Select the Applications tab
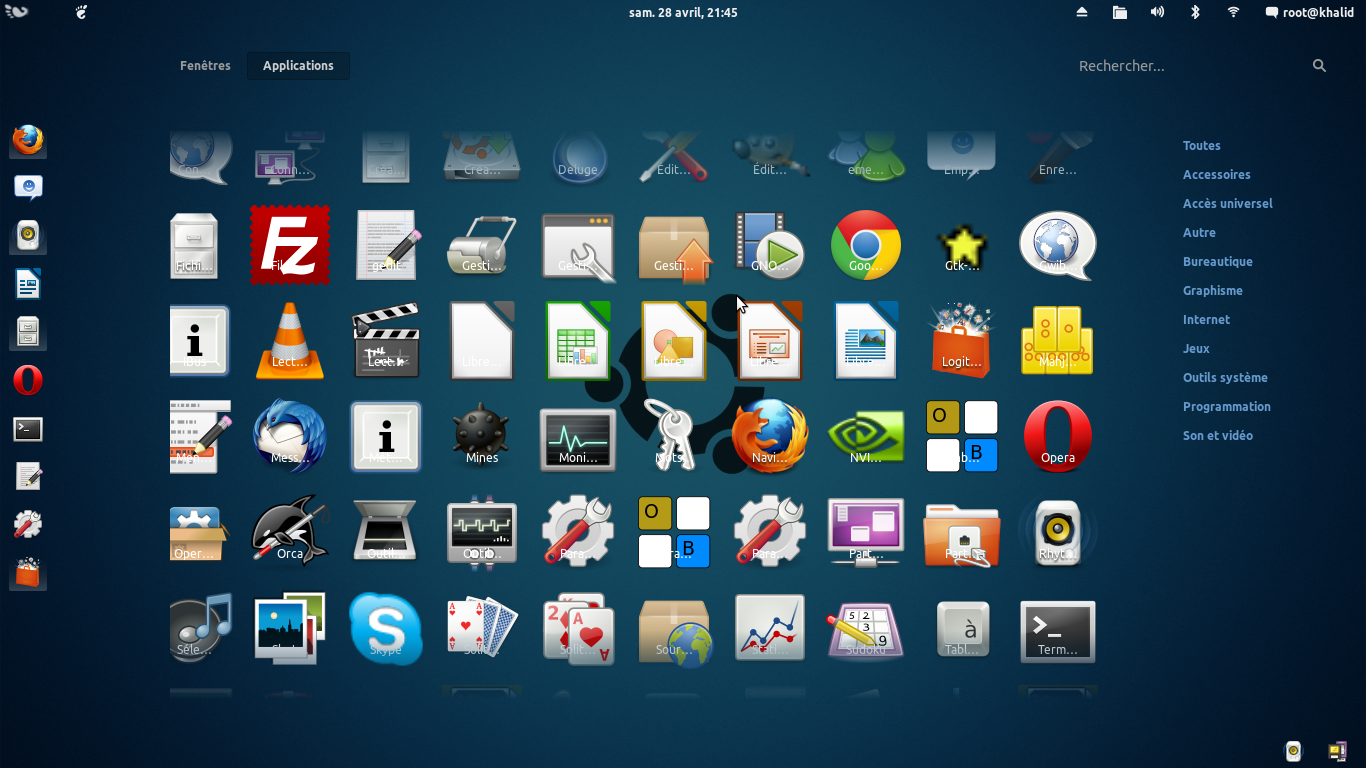Screen dimensions: 1366x768 point(298,65)
